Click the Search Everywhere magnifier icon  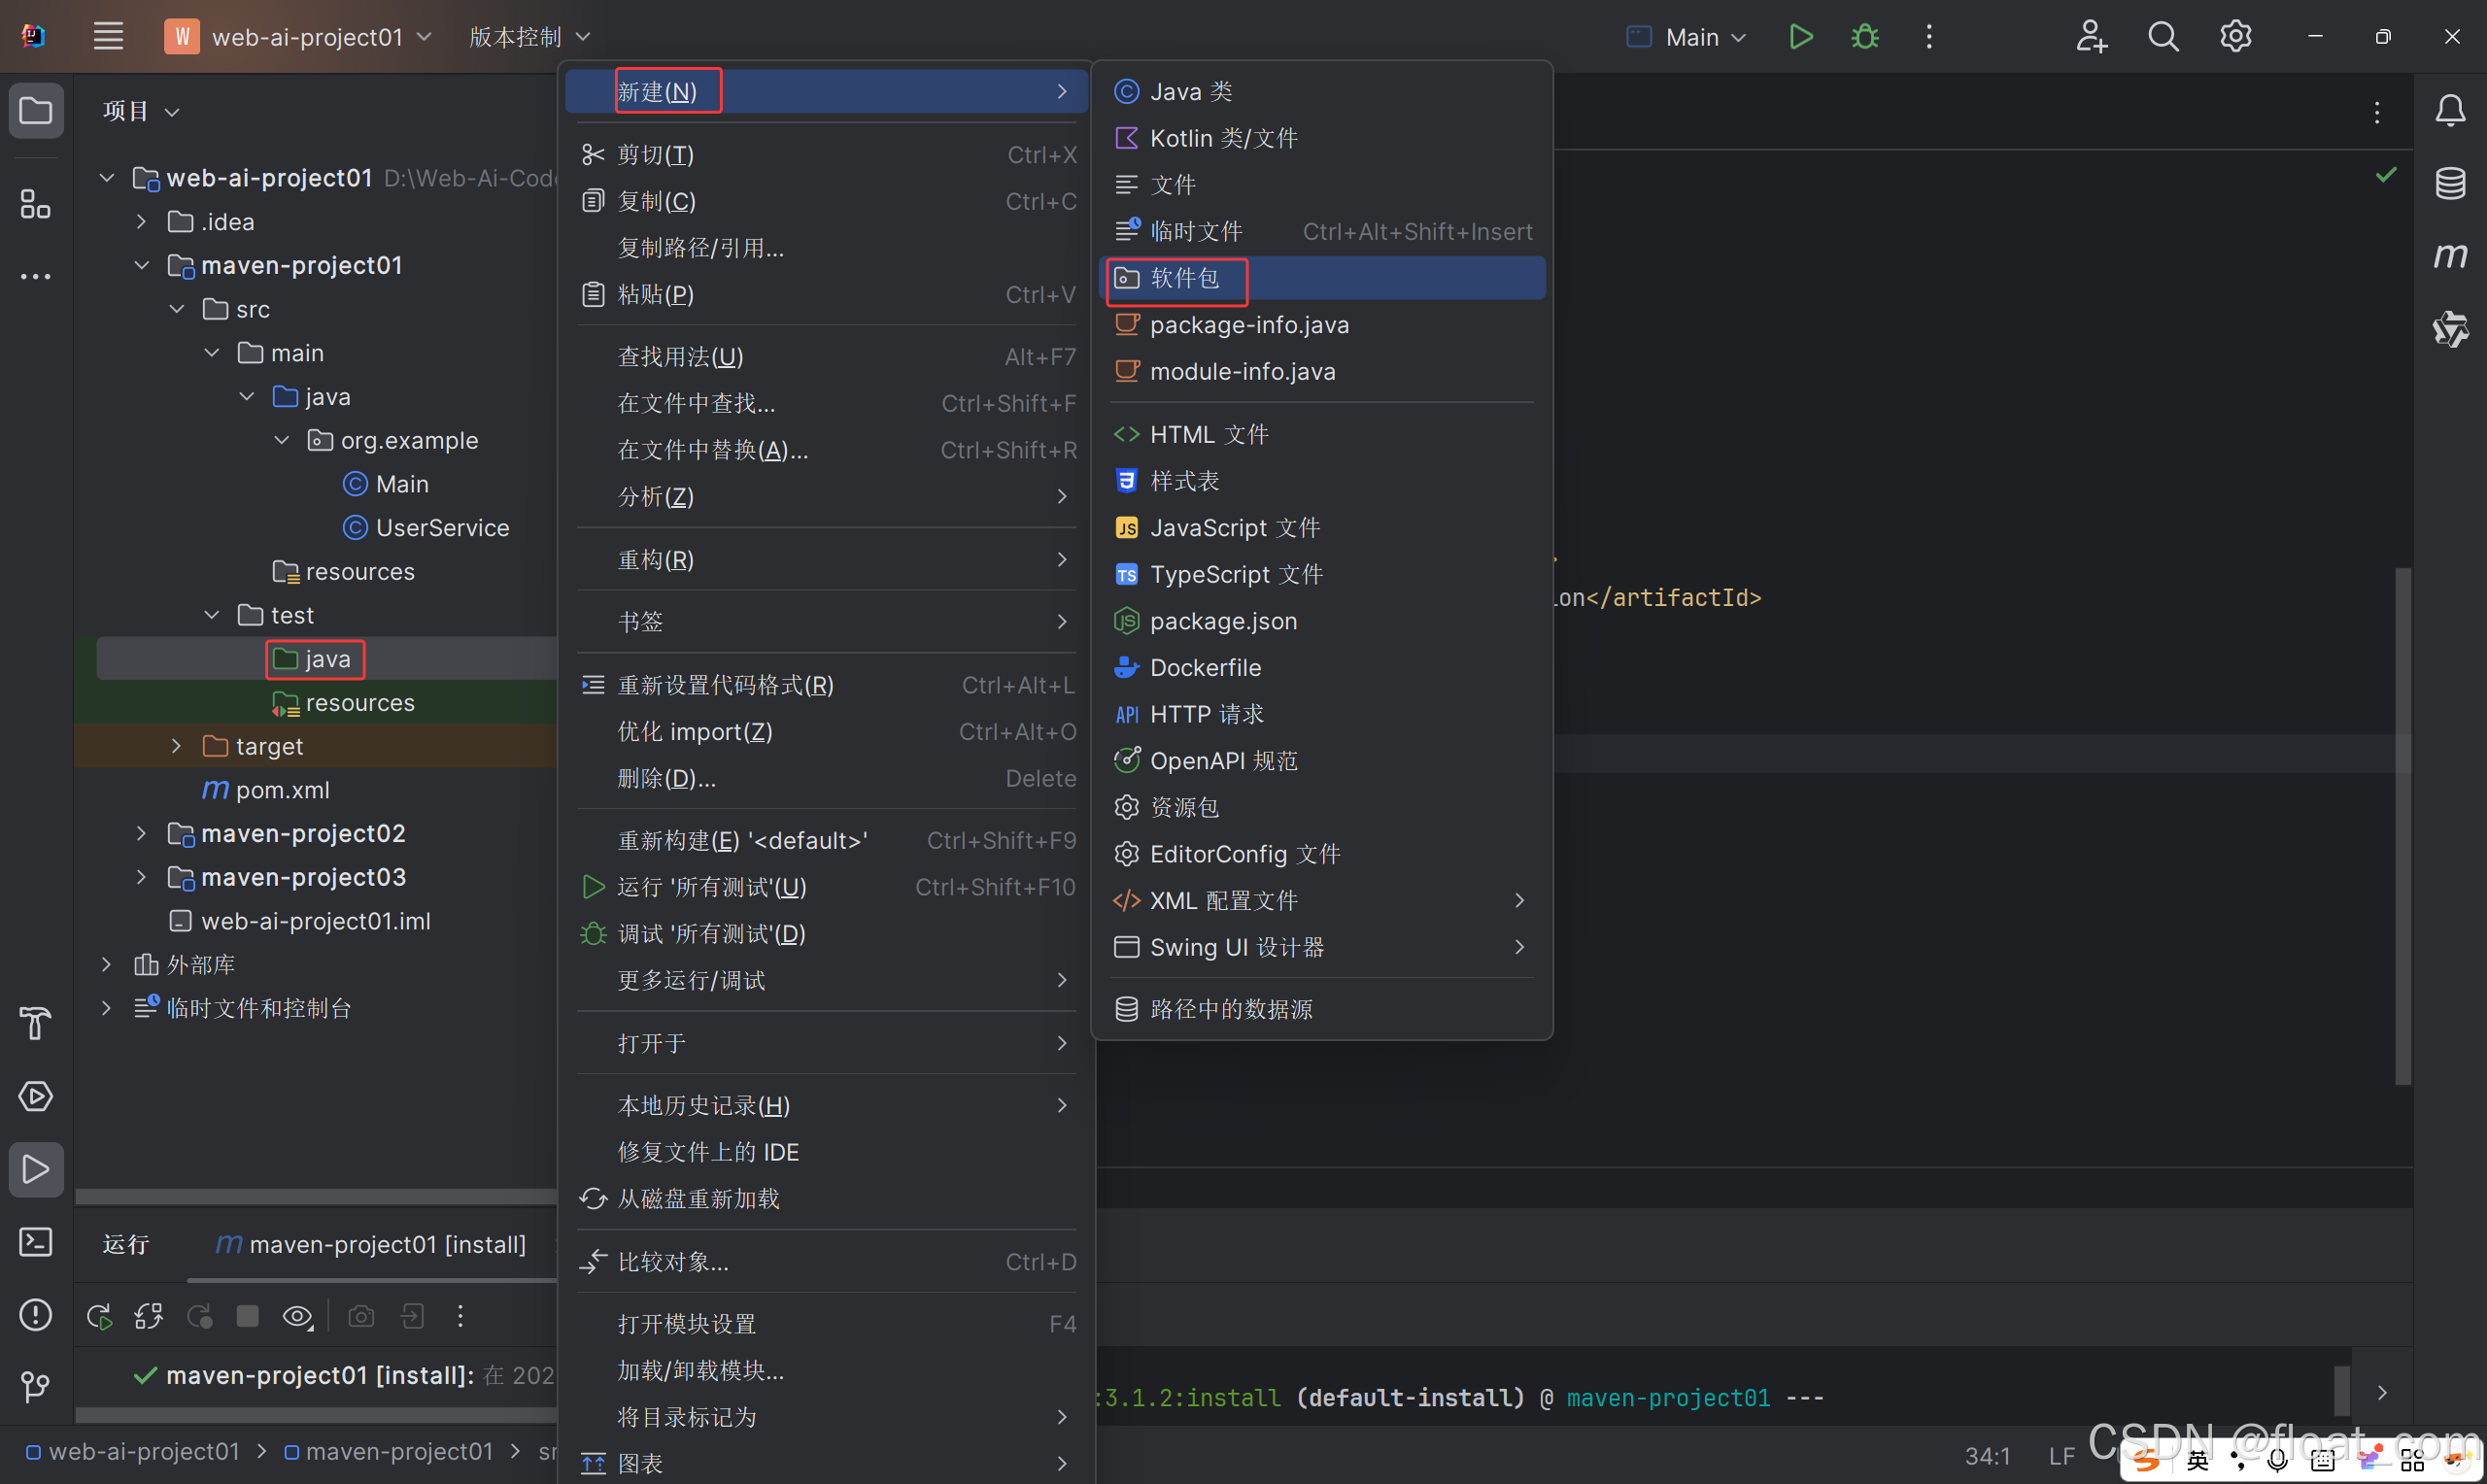pos(2163,37)
